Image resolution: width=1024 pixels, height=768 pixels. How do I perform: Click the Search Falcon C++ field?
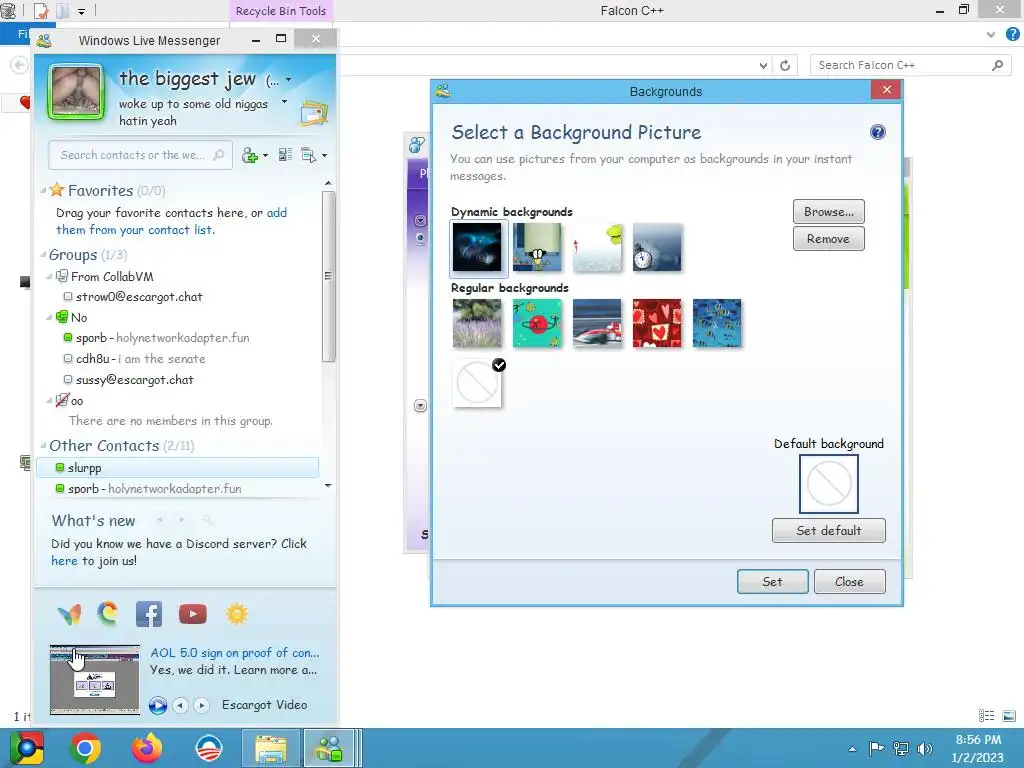click(910, 65)
